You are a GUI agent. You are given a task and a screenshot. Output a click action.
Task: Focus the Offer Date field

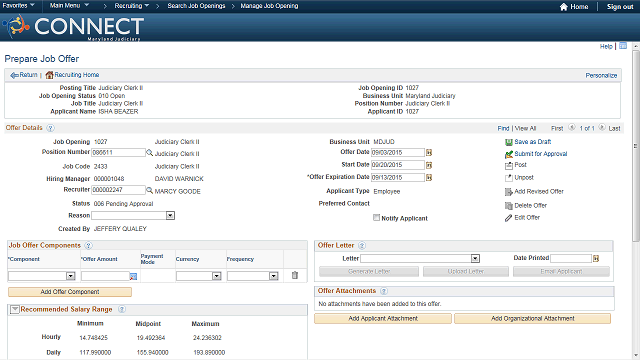click(398, 153)
